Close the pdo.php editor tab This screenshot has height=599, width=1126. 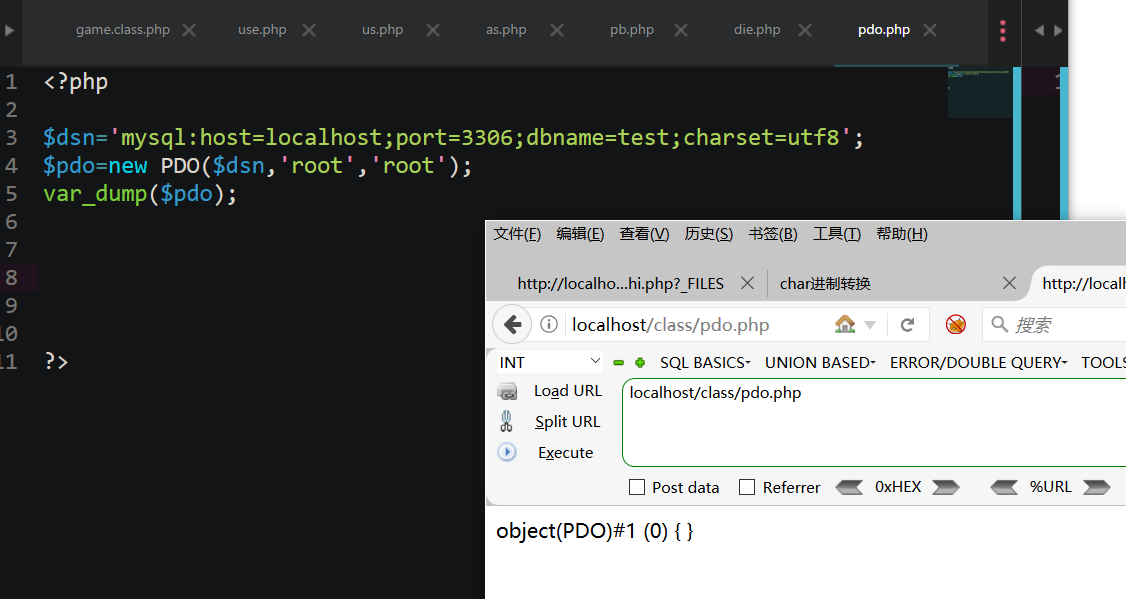click(x=930, y=30)
